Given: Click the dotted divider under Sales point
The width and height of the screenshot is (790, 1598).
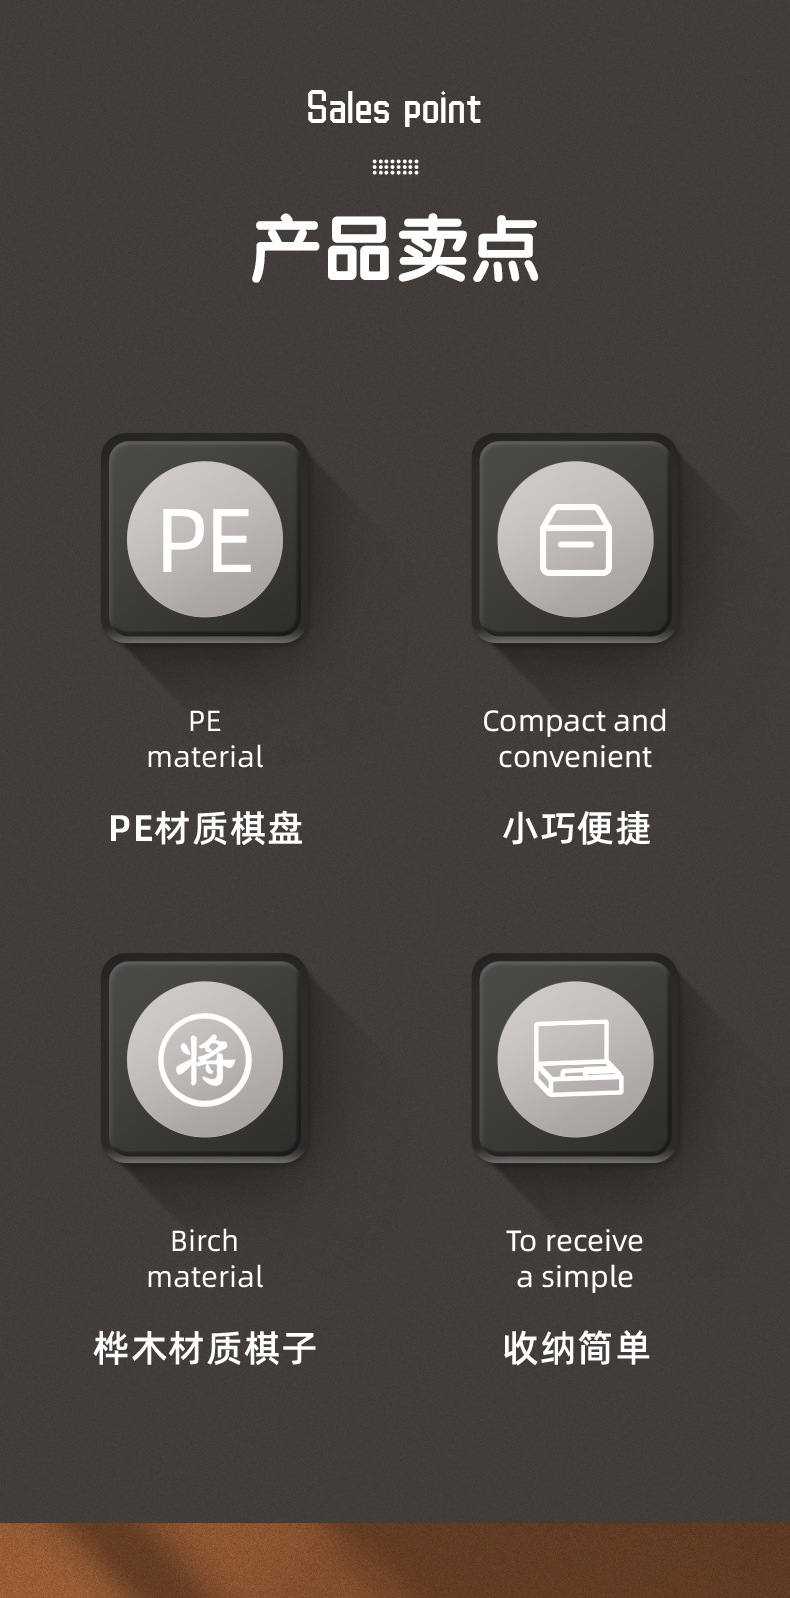Looking at the screenshot, I should pos(395,167).
